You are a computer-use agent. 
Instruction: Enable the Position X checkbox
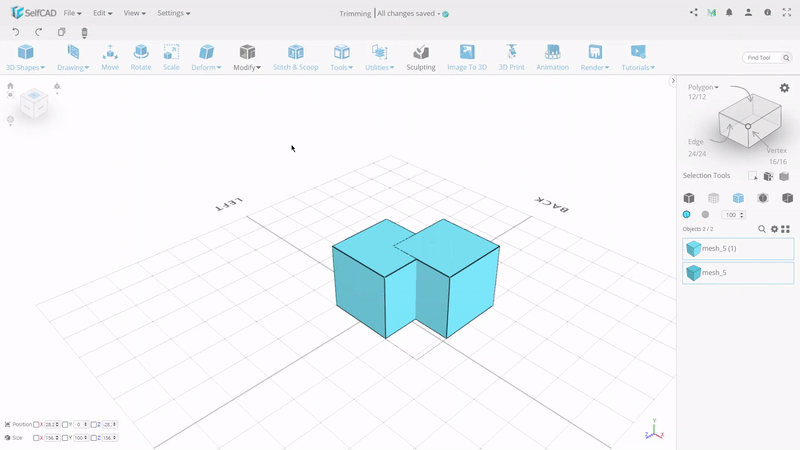pyautogui.click(x=36, y=424)
